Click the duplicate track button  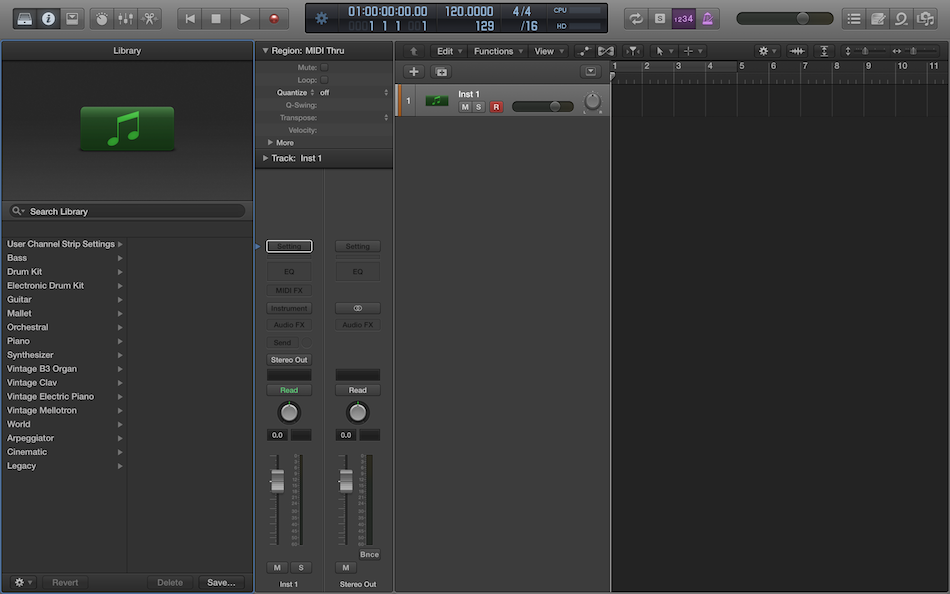pyautogui.click(x=441, y=72)
